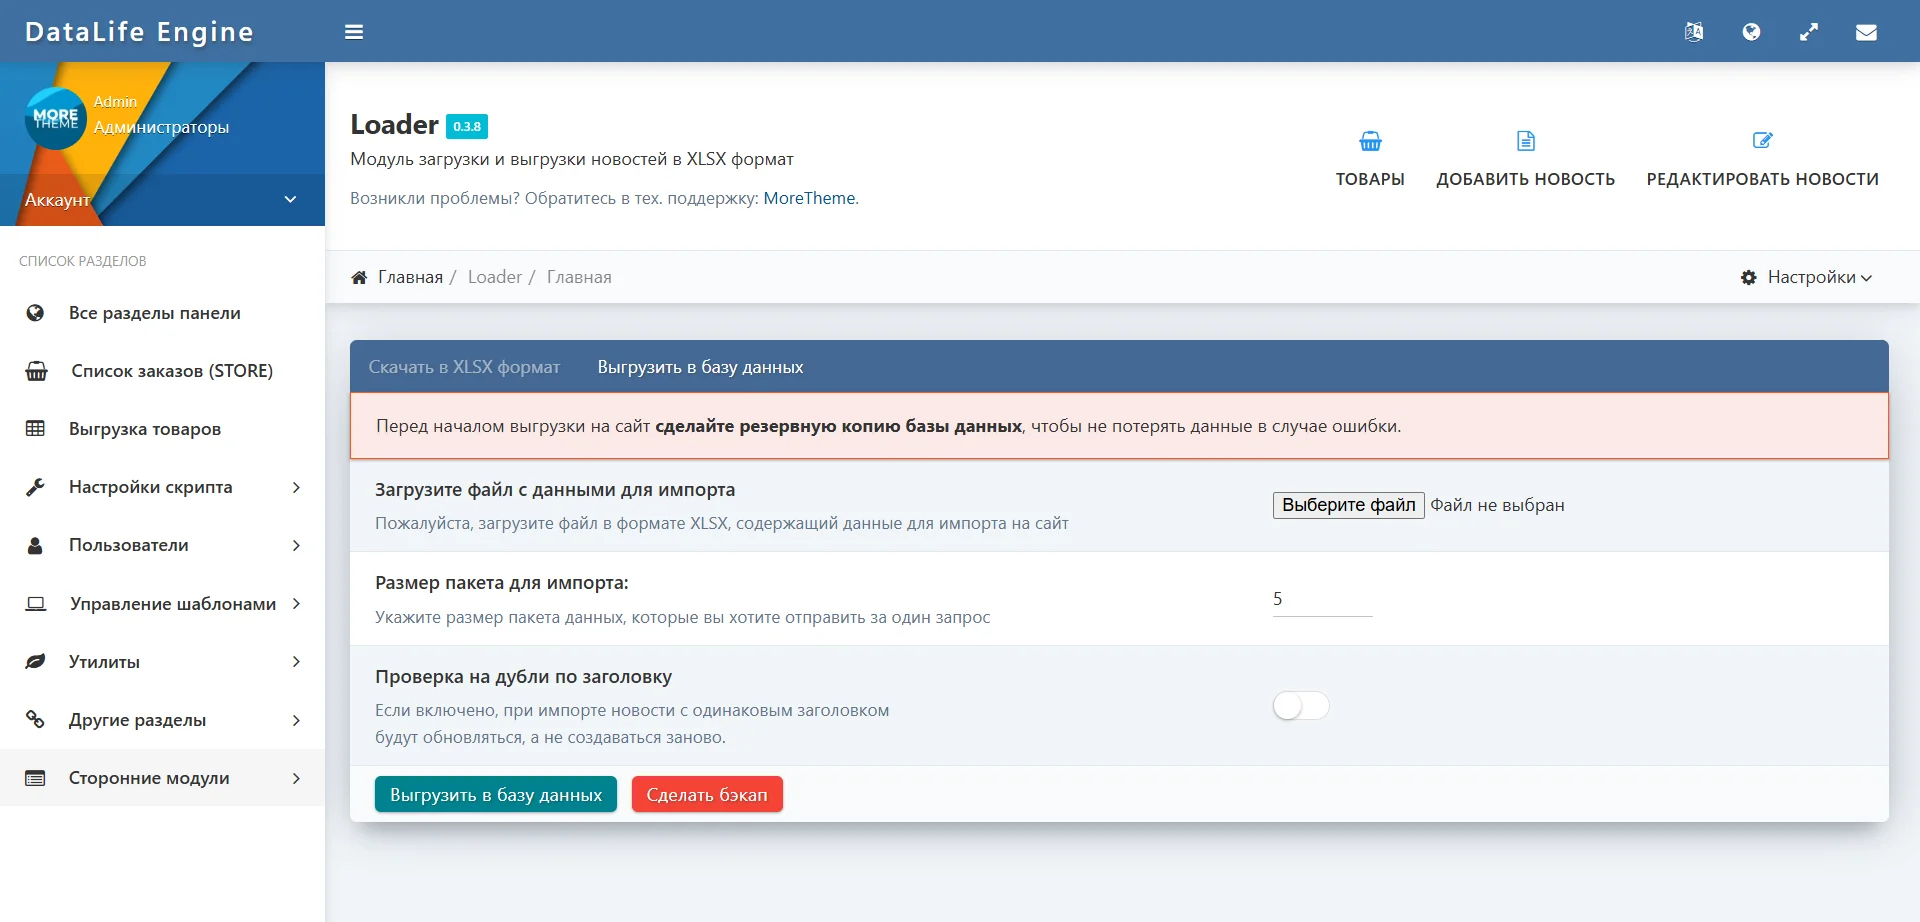Viewport: 1920px width, 922px height.
Task: Toggle fullscreen with the expand arrows icon
Action: [x=1809, y=32]
